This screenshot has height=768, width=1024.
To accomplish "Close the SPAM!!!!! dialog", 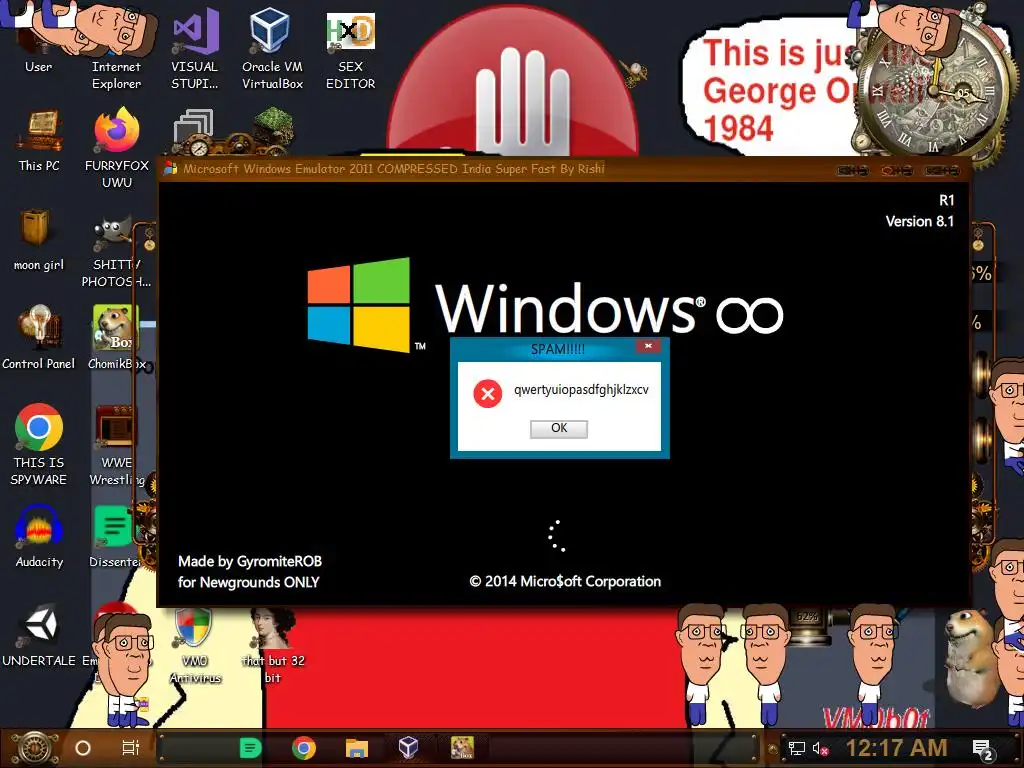I will click(x=648, y=346).
